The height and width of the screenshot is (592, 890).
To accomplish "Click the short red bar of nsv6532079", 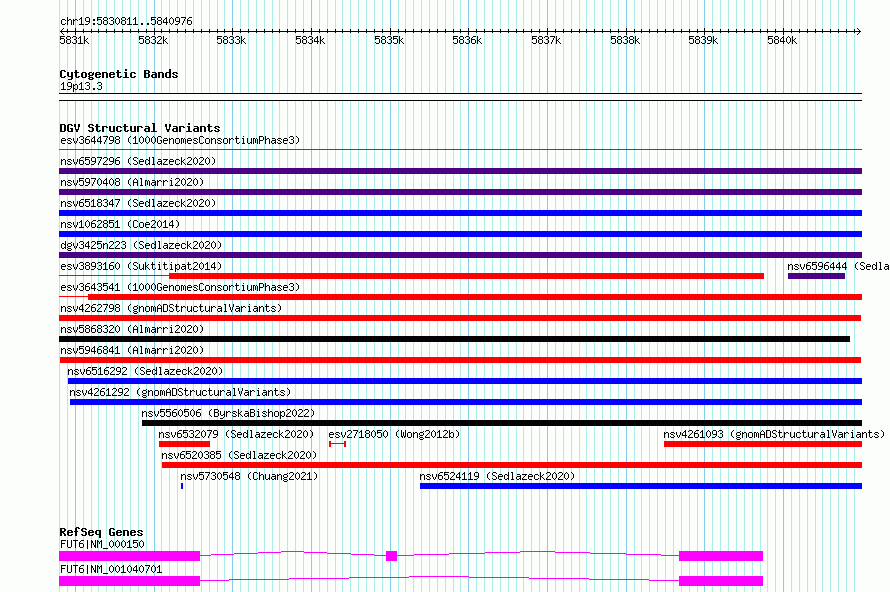I will tap(184, 444).
